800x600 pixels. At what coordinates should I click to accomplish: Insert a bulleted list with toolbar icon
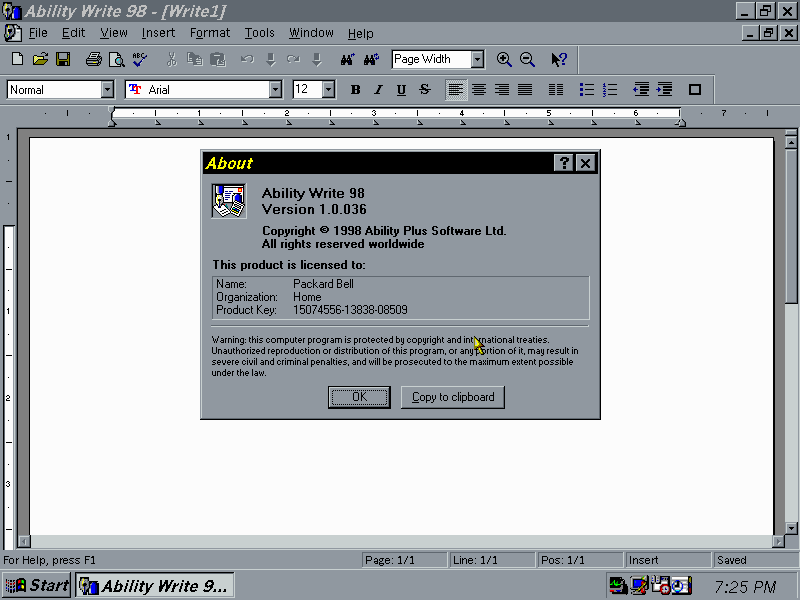(587, 90)
